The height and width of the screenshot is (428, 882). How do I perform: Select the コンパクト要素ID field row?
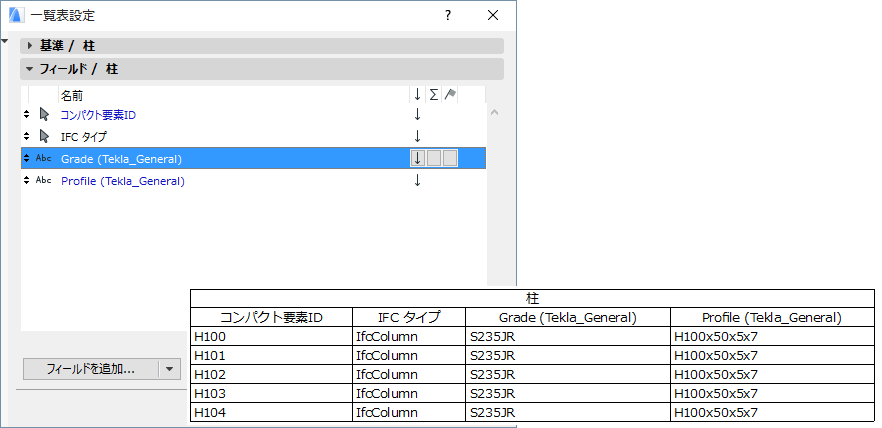(98, 114)
